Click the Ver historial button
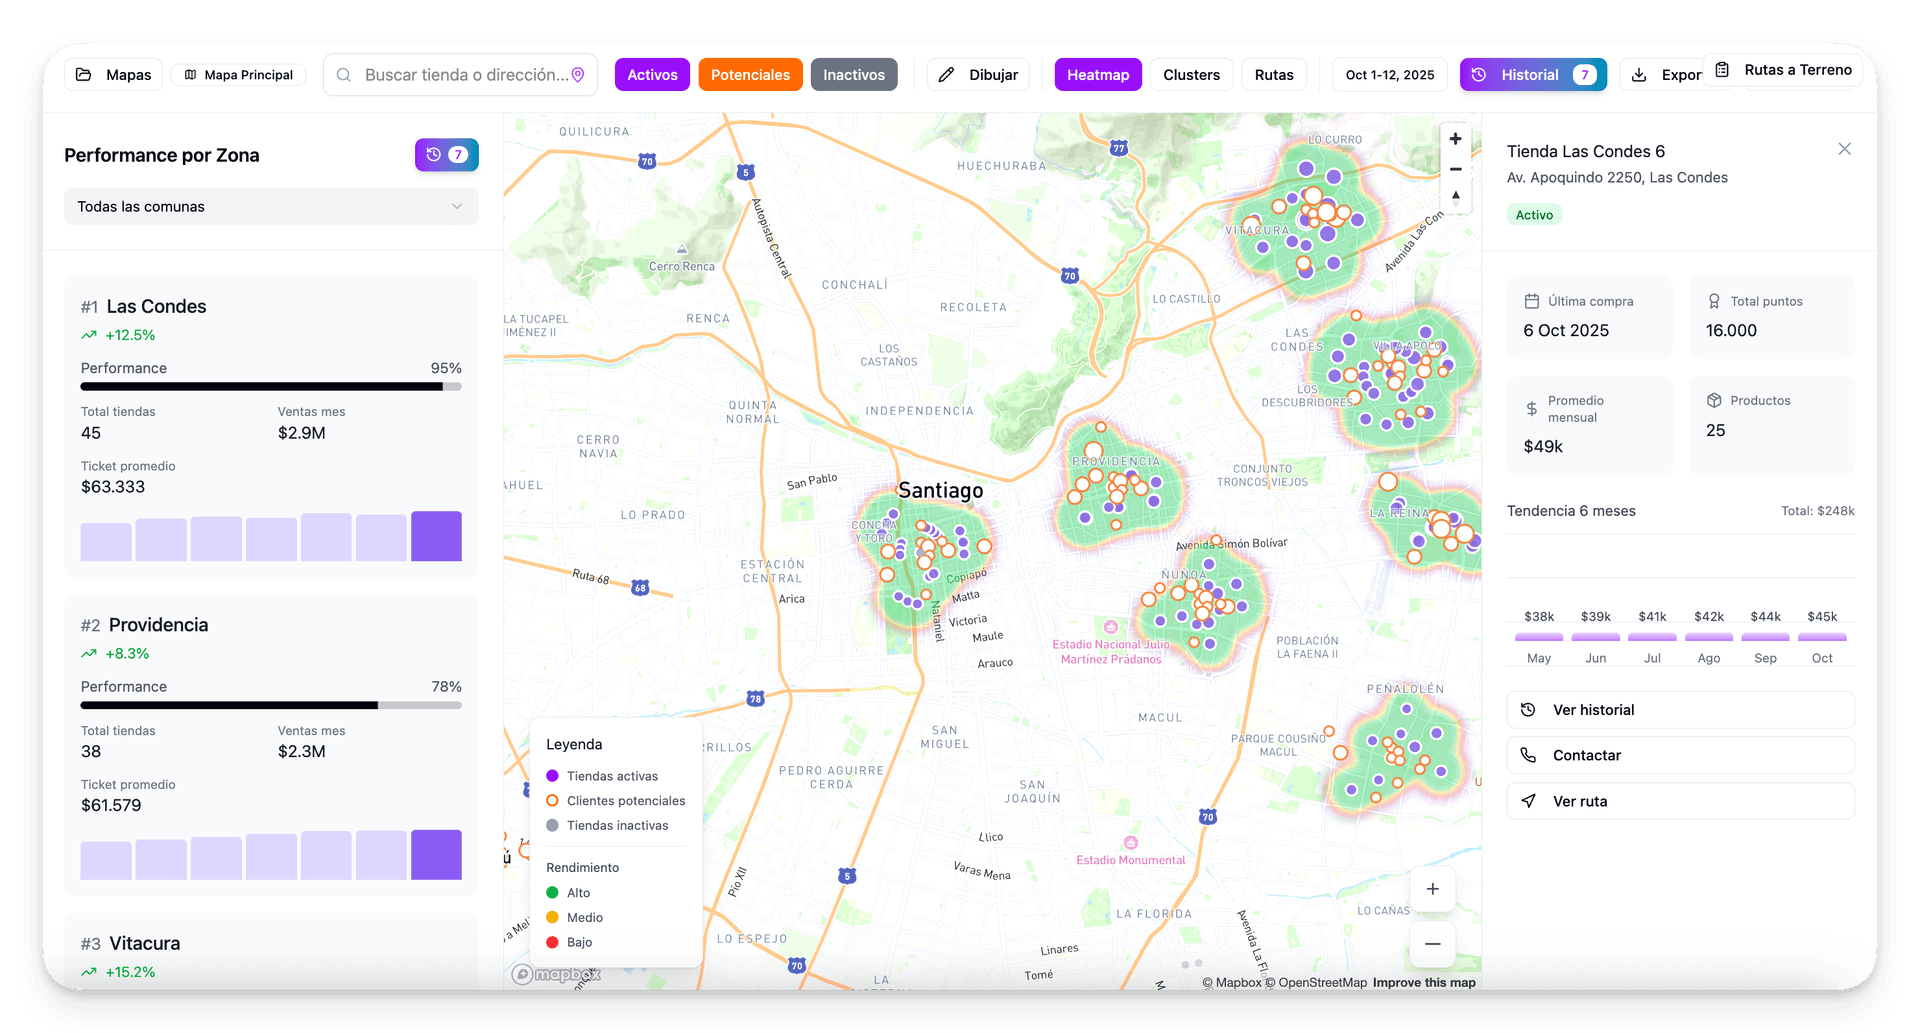This screenshot has height=1033, width=1920. 1680,709
